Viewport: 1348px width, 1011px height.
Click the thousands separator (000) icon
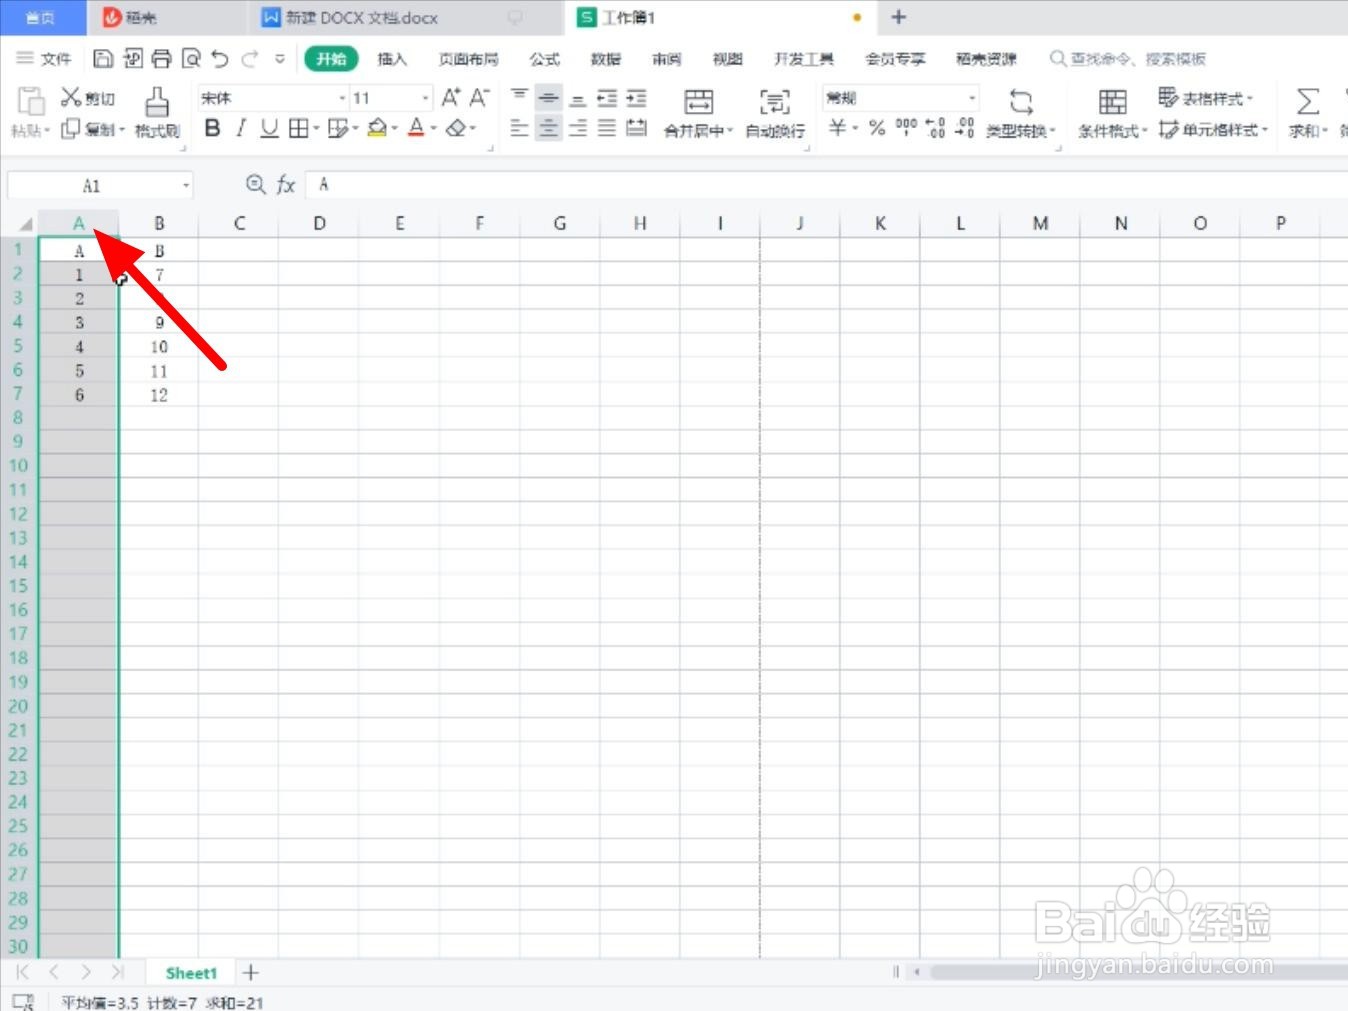click(906, 127)
